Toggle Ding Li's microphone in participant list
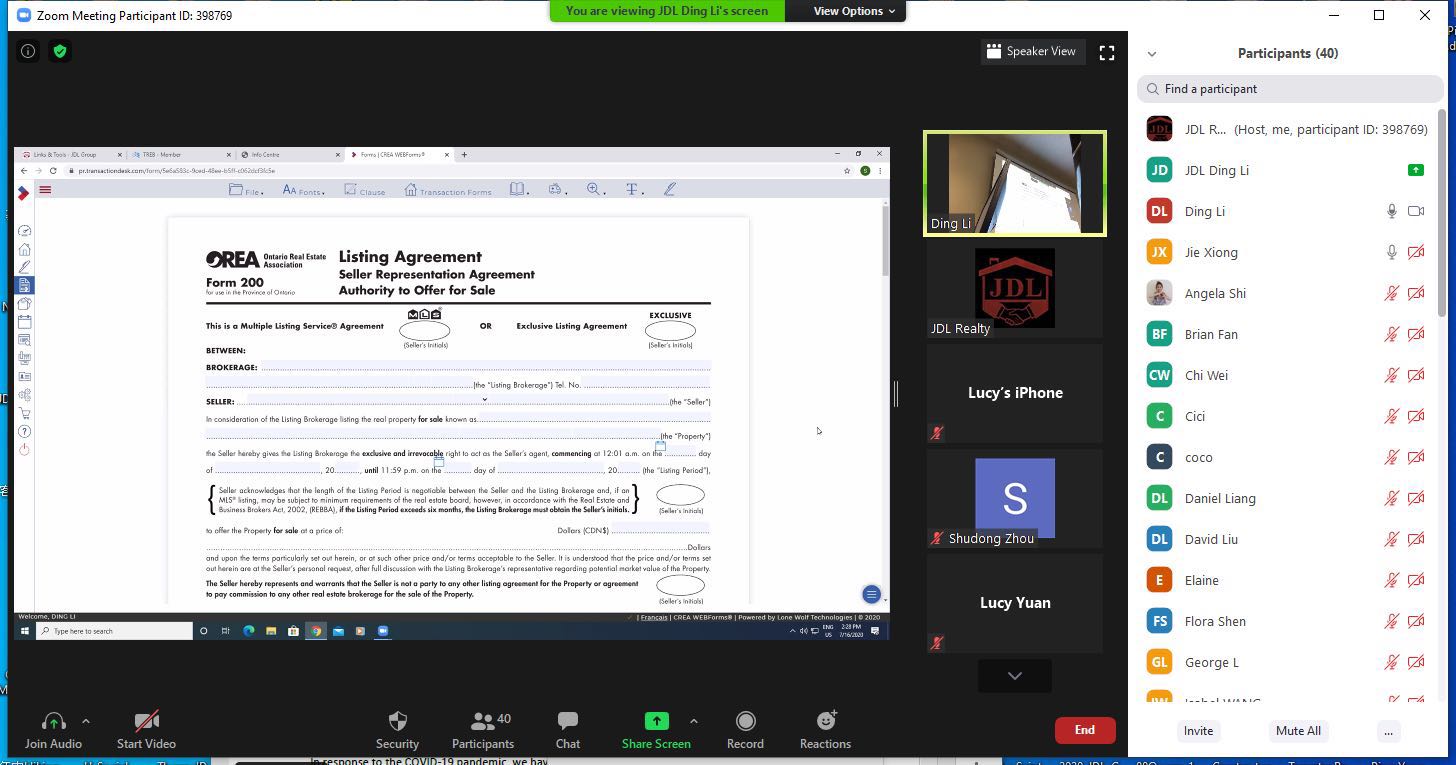 1391,211
